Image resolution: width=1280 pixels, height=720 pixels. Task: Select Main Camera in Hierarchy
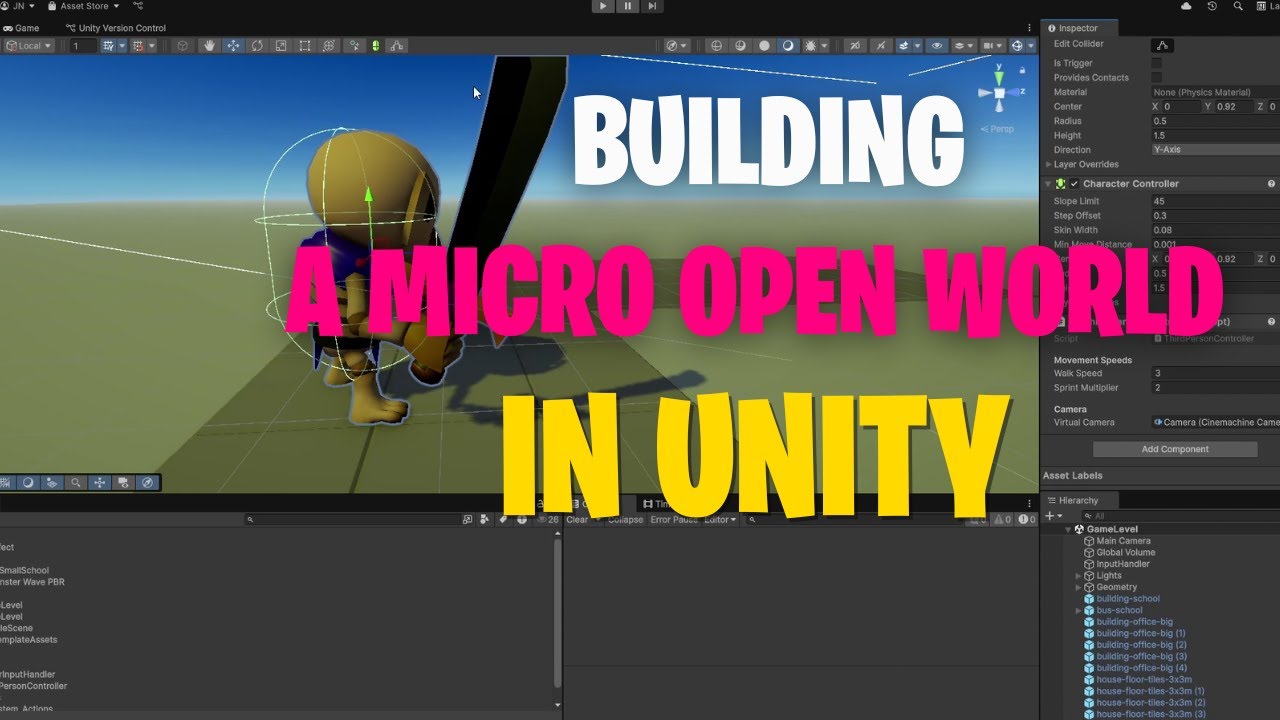click(x=1123, y=541)
